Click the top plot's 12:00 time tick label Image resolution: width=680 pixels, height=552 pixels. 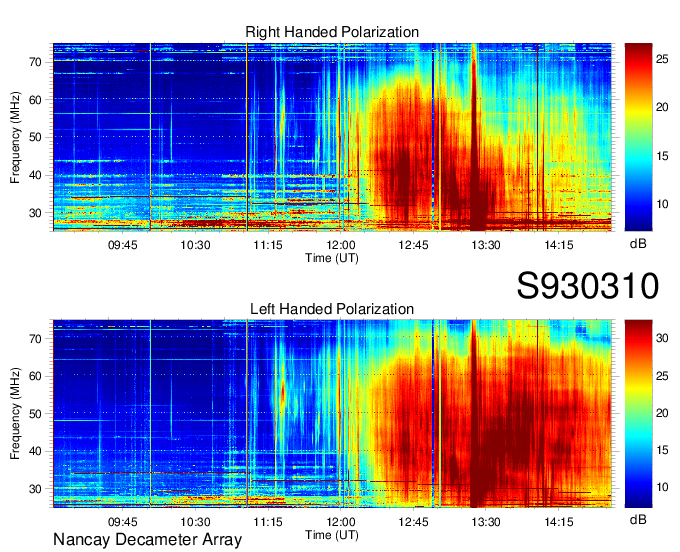coord(340,245)
